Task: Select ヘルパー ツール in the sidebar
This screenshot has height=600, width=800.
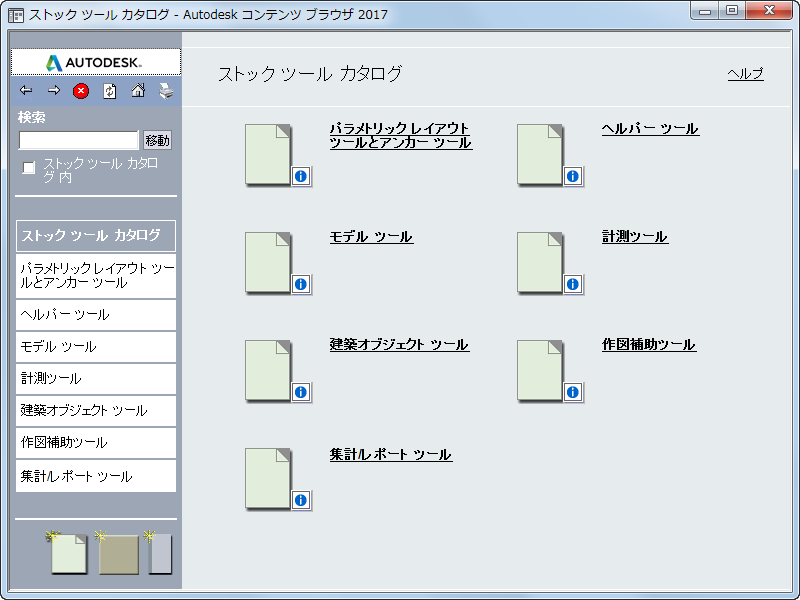Action: coord(96,315)
